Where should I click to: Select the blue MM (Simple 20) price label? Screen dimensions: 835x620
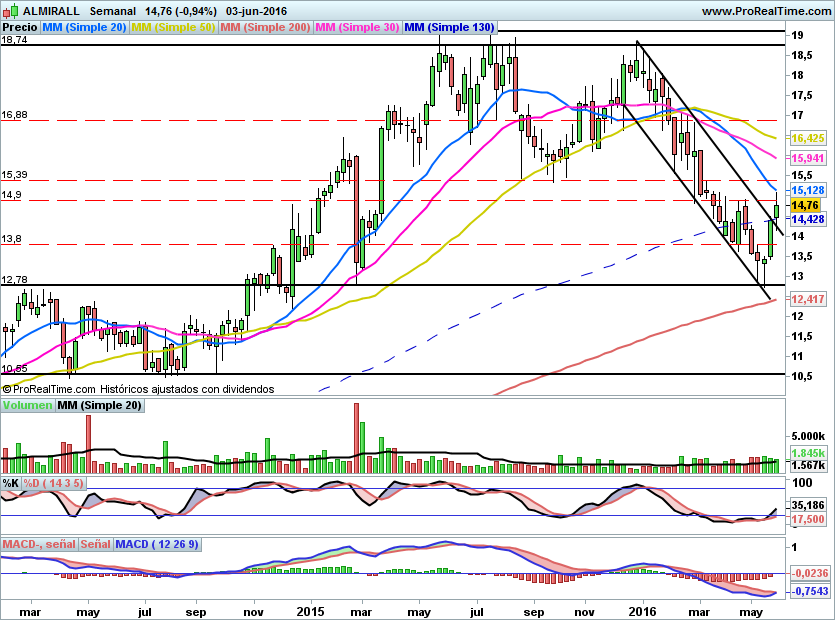84,27
